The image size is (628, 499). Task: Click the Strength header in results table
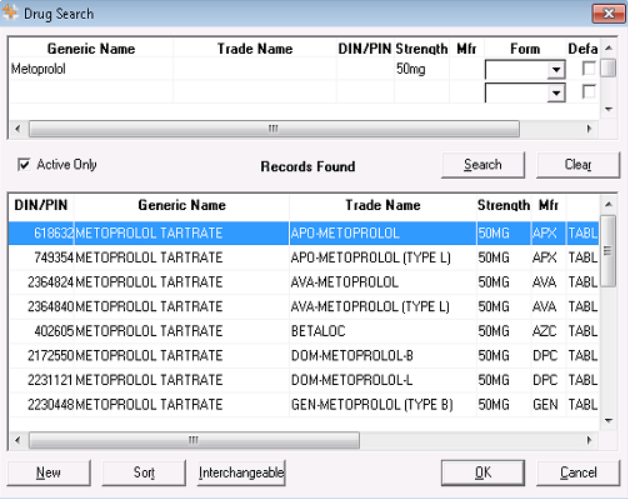(503, 205)
